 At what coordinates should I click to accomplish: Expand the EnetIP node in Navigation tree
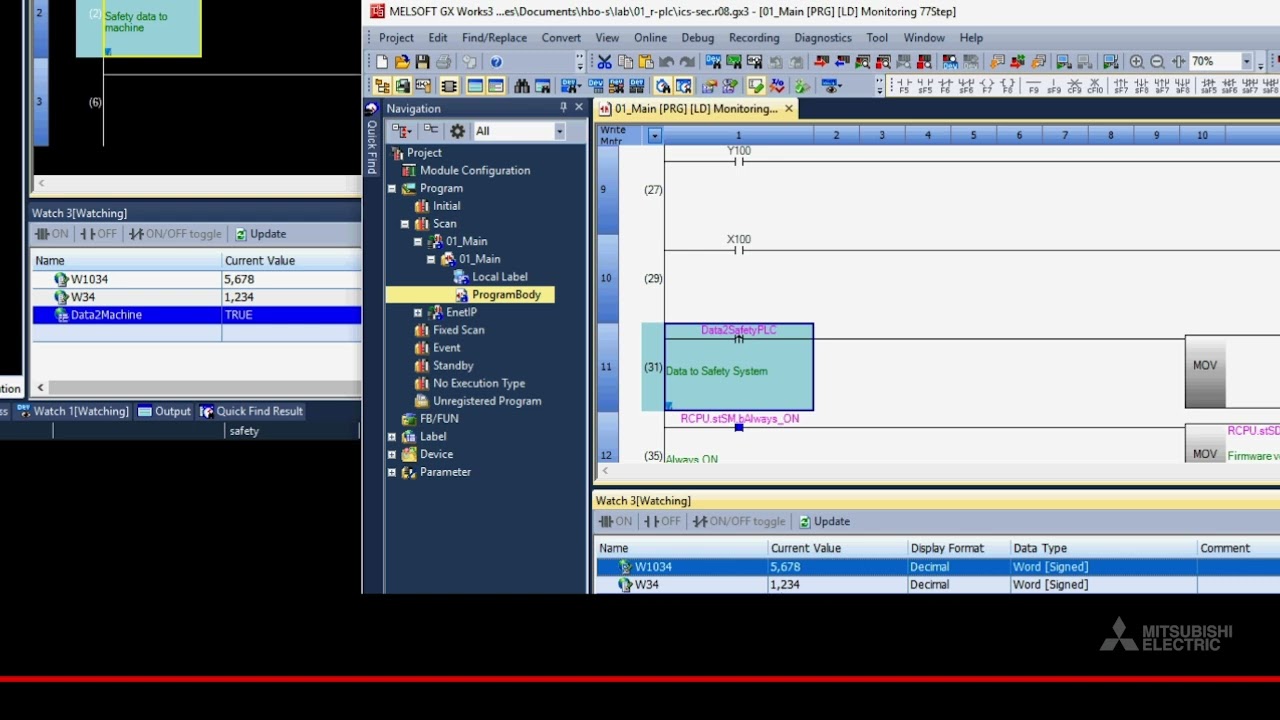coord(418,313)
